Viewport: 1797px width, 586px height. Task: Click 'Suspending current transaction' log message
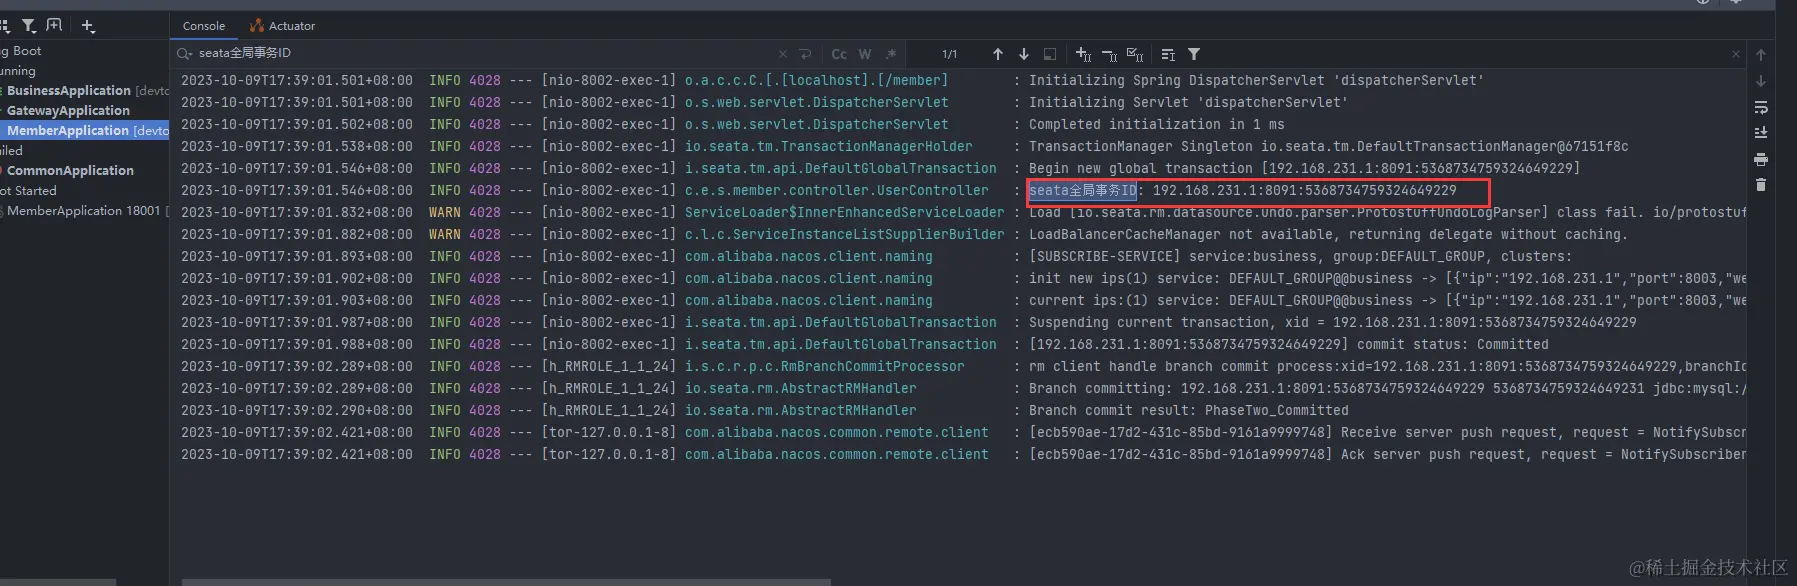point(1332,322)
